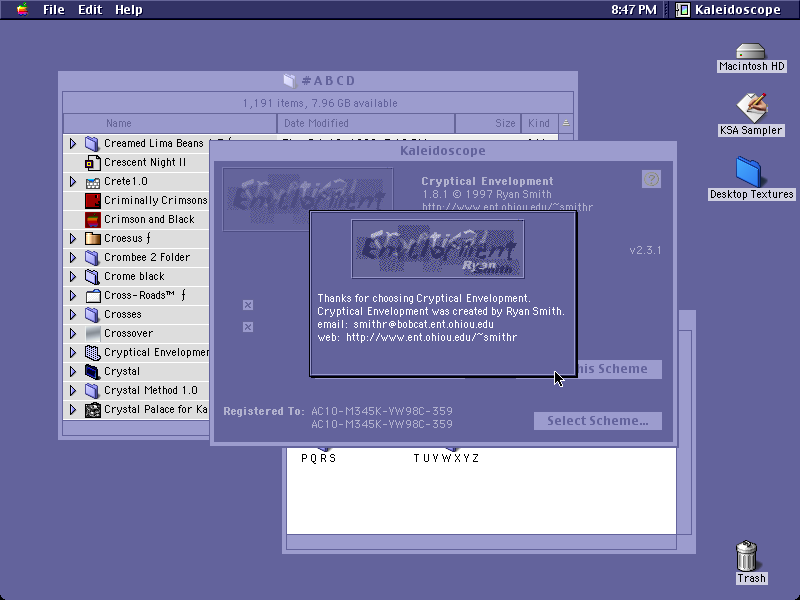
Task: Click the email address smithr@bobcat.ent.ohiou.edu
Action: (423, 324)
